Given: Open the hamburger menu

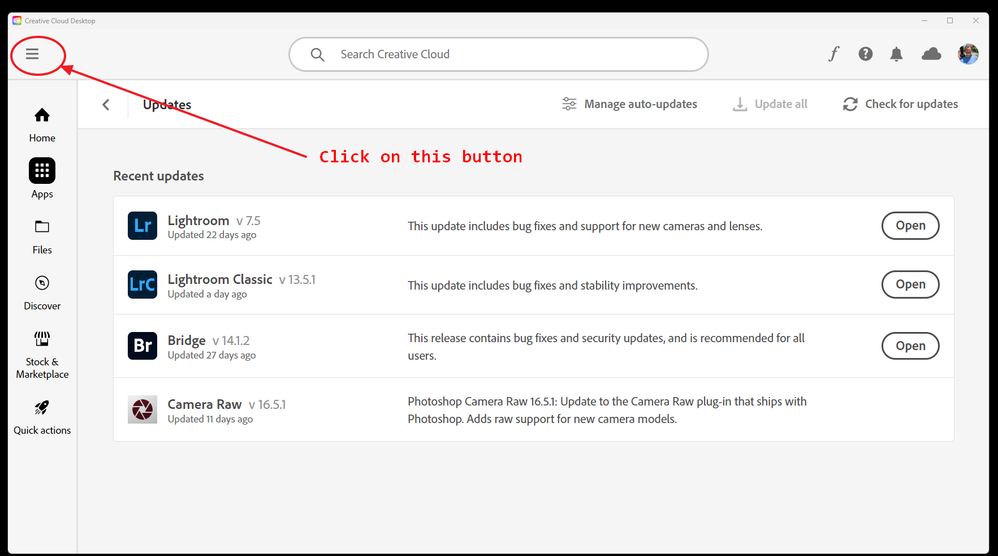Looking at the screenshot, I should click(x=32, y=54).
